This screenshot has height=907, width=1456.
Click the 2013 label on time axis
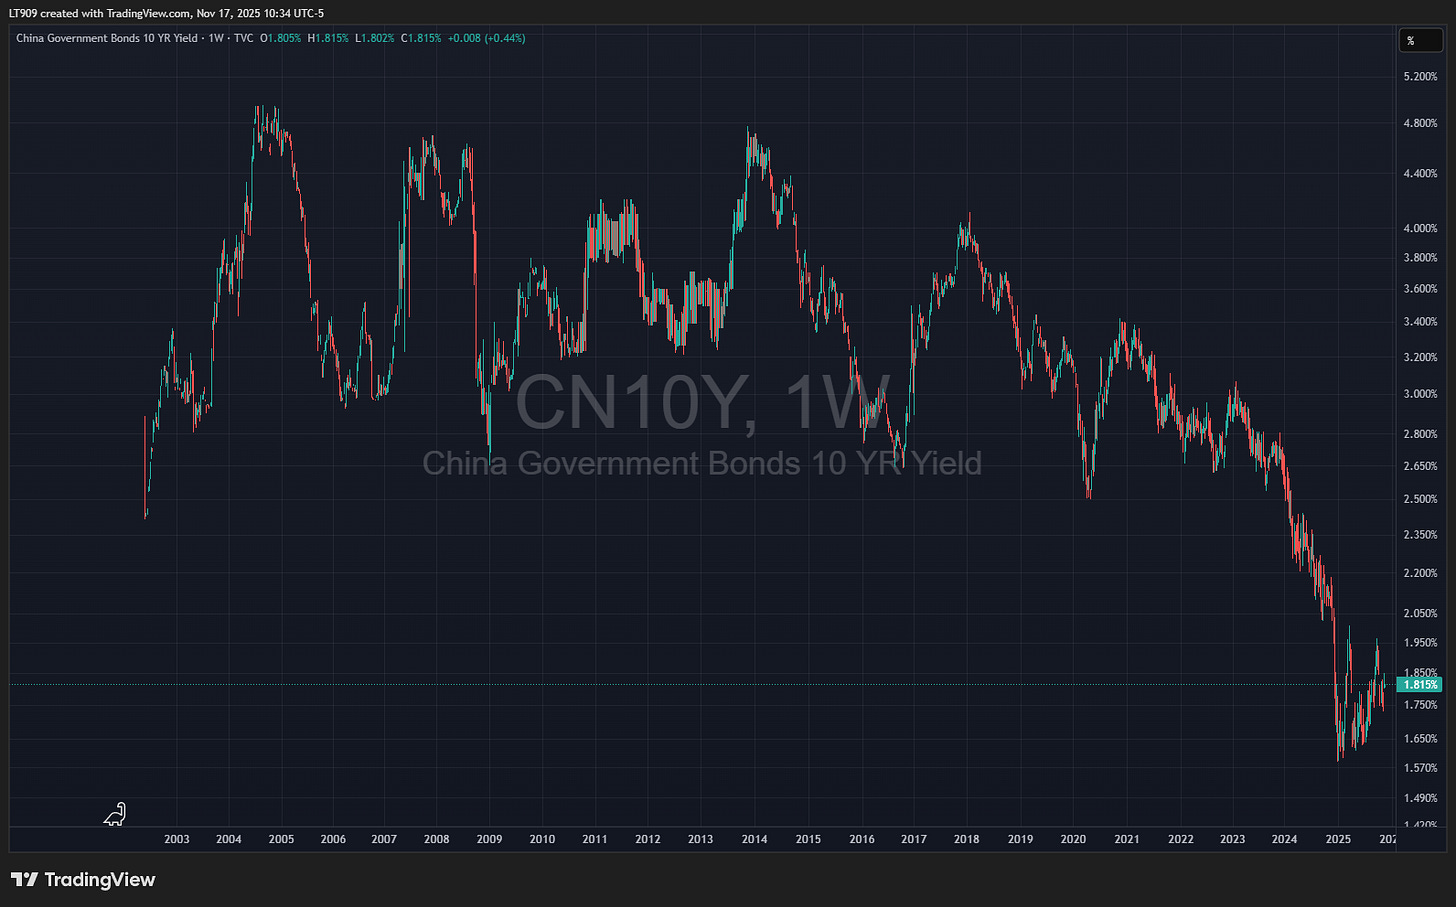coord(700,839)
